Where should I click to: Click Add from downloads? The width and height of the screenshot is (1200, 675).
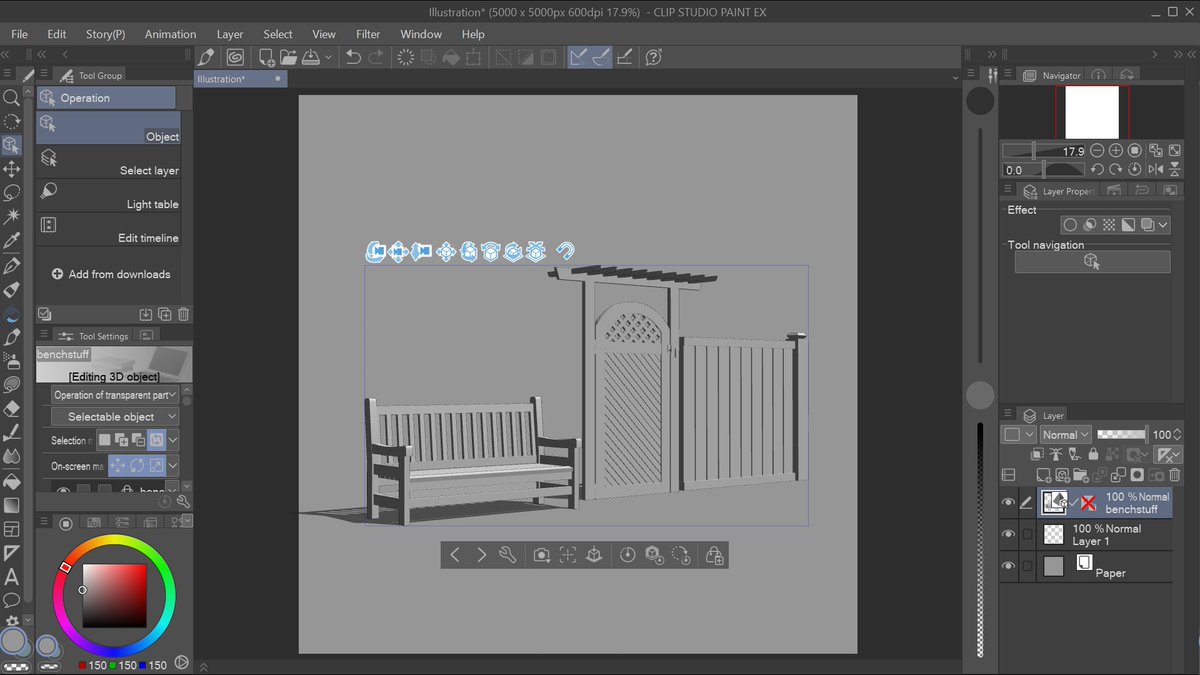pos(110,274)
